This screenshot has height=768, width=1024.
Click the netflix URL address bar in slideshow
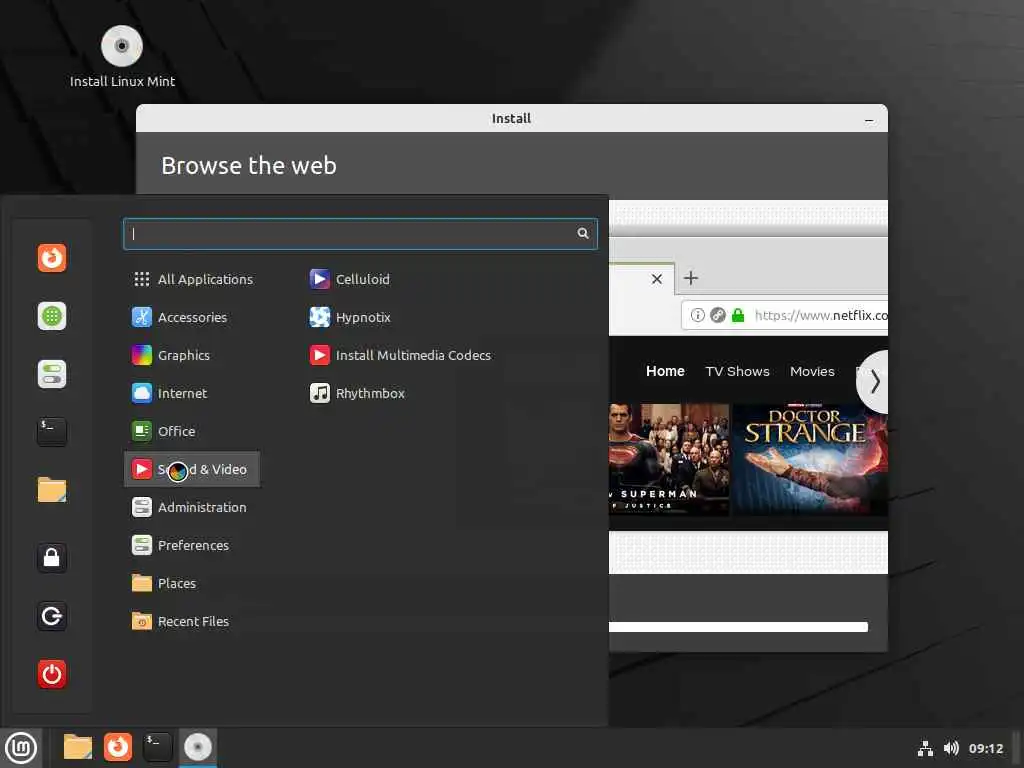point(784,315)
